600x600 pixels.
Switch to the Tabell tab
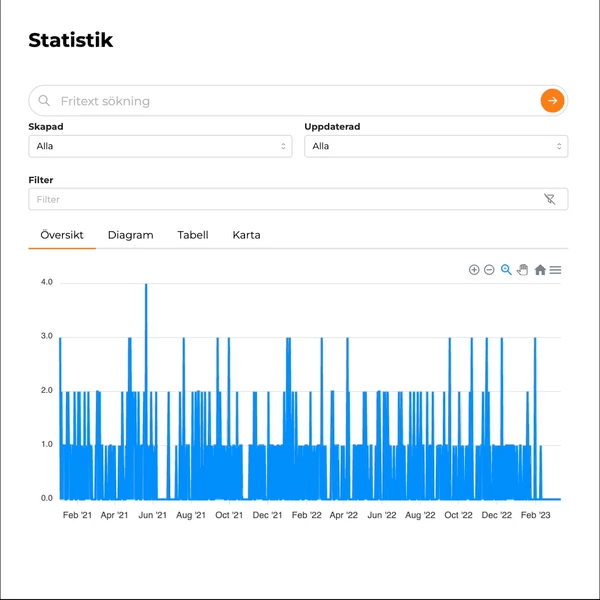(x=193, y=235)
